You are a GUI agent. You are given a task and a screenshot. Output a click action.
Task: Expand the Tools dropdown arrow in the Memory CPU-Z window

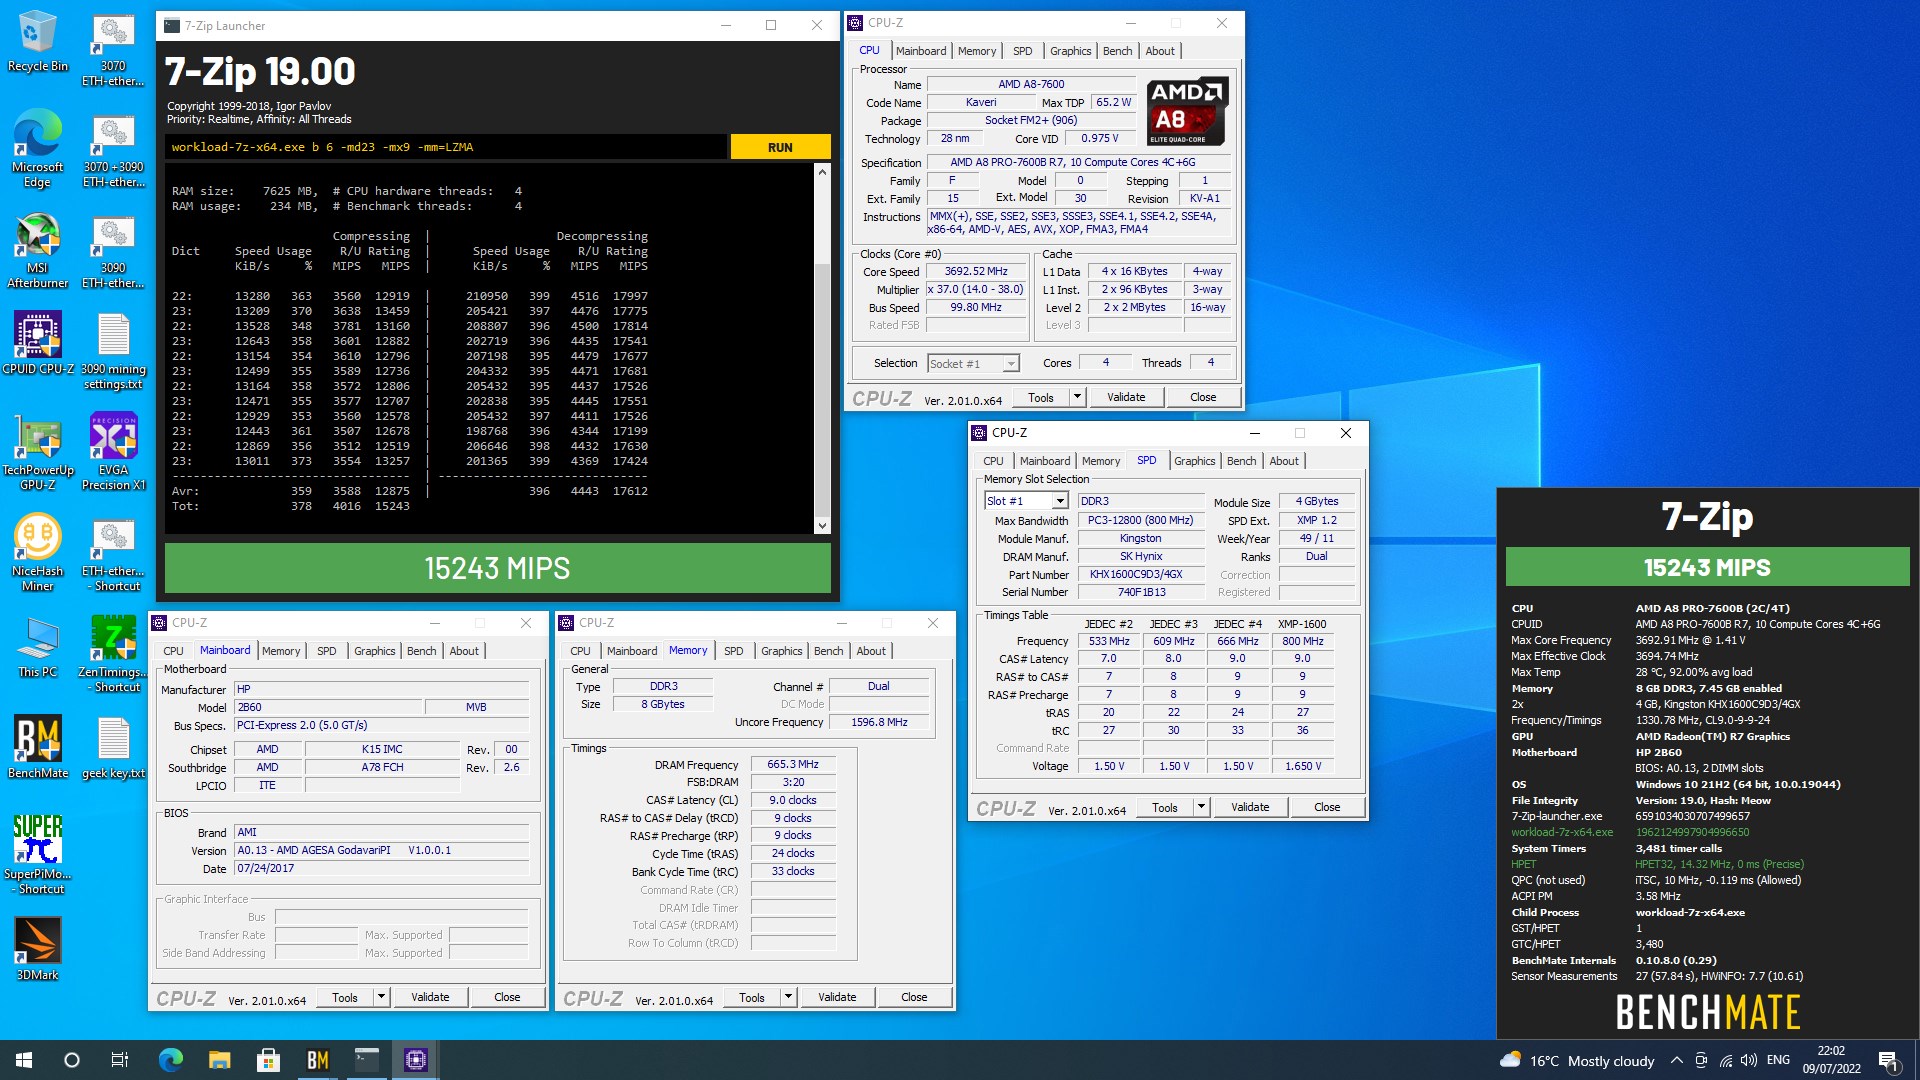[x=788, y=997]
